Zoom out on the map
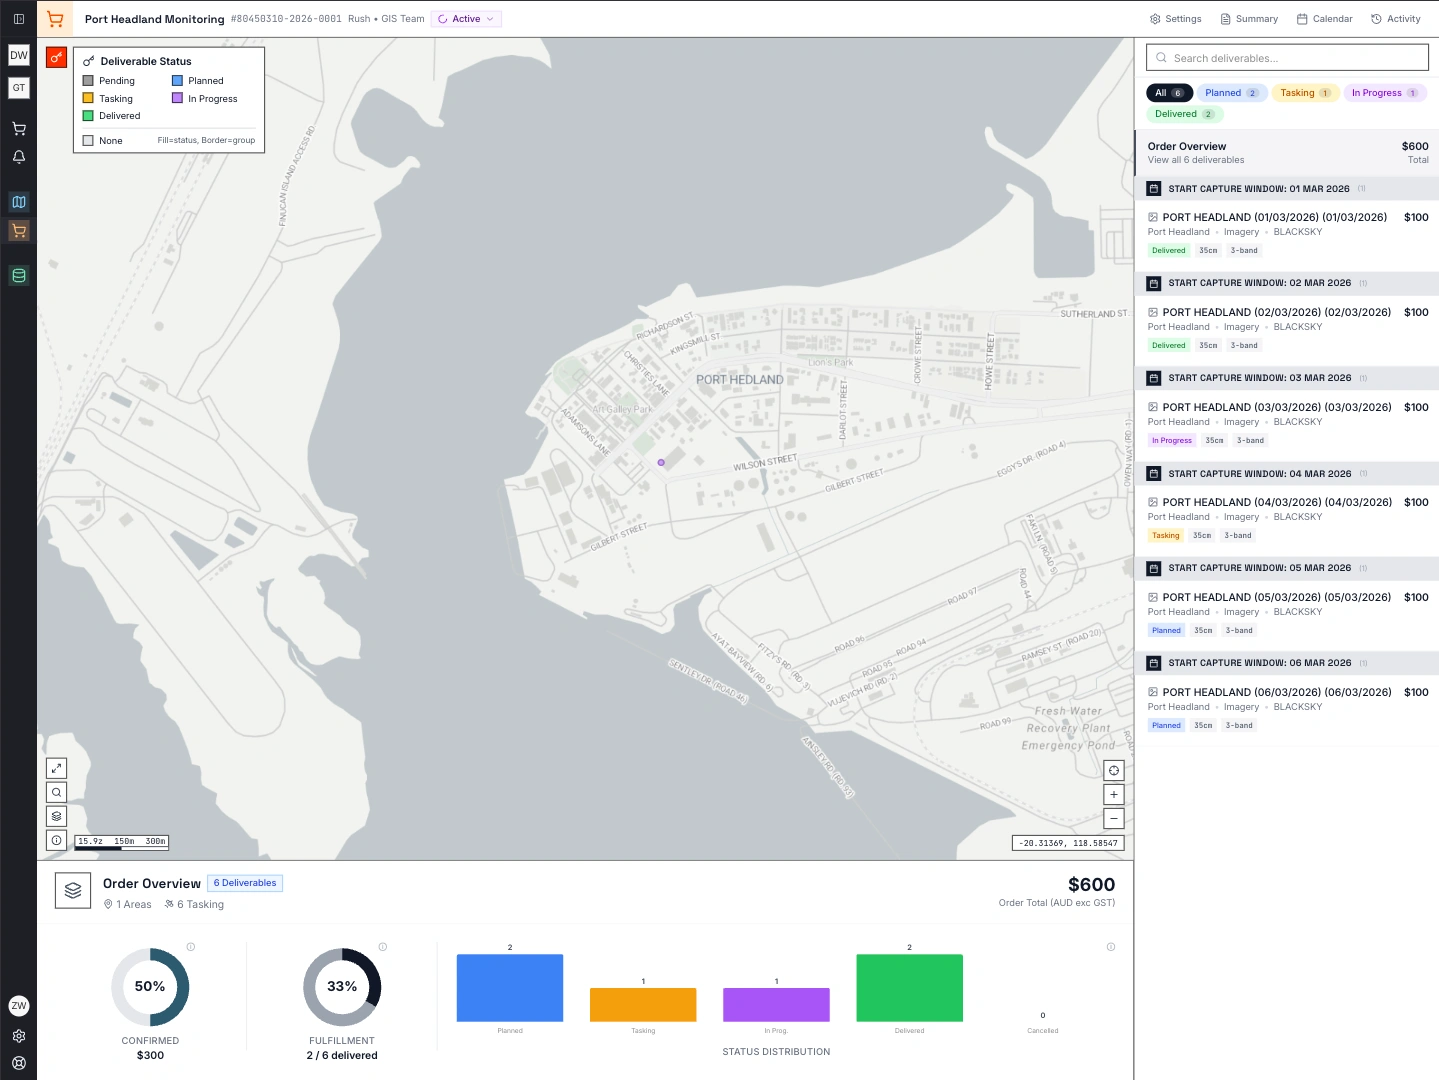 (x=1114, y=818)
